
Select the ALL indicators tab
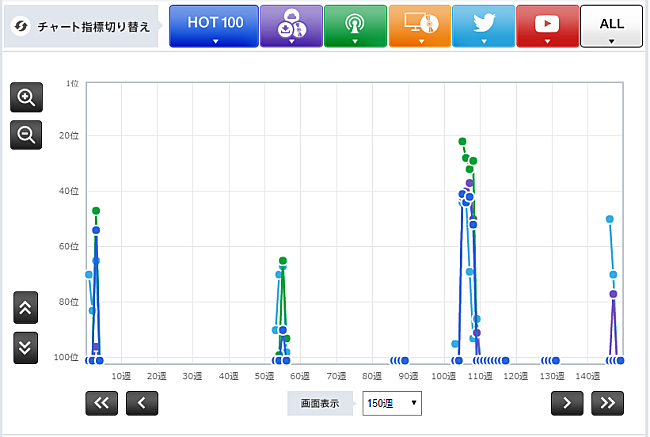[x=611, y=22]
